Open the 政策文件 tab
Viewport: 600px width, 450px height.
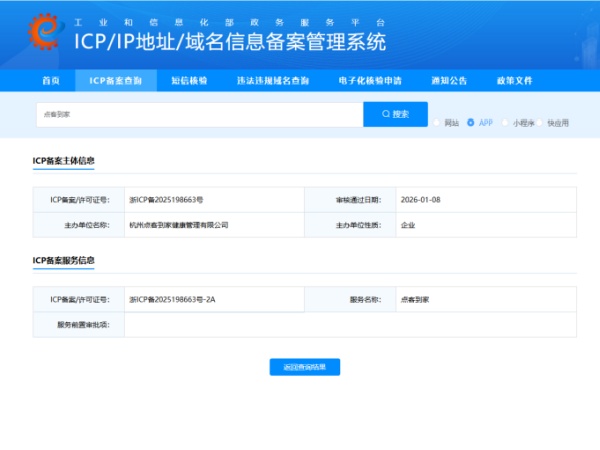coord(515,80)
